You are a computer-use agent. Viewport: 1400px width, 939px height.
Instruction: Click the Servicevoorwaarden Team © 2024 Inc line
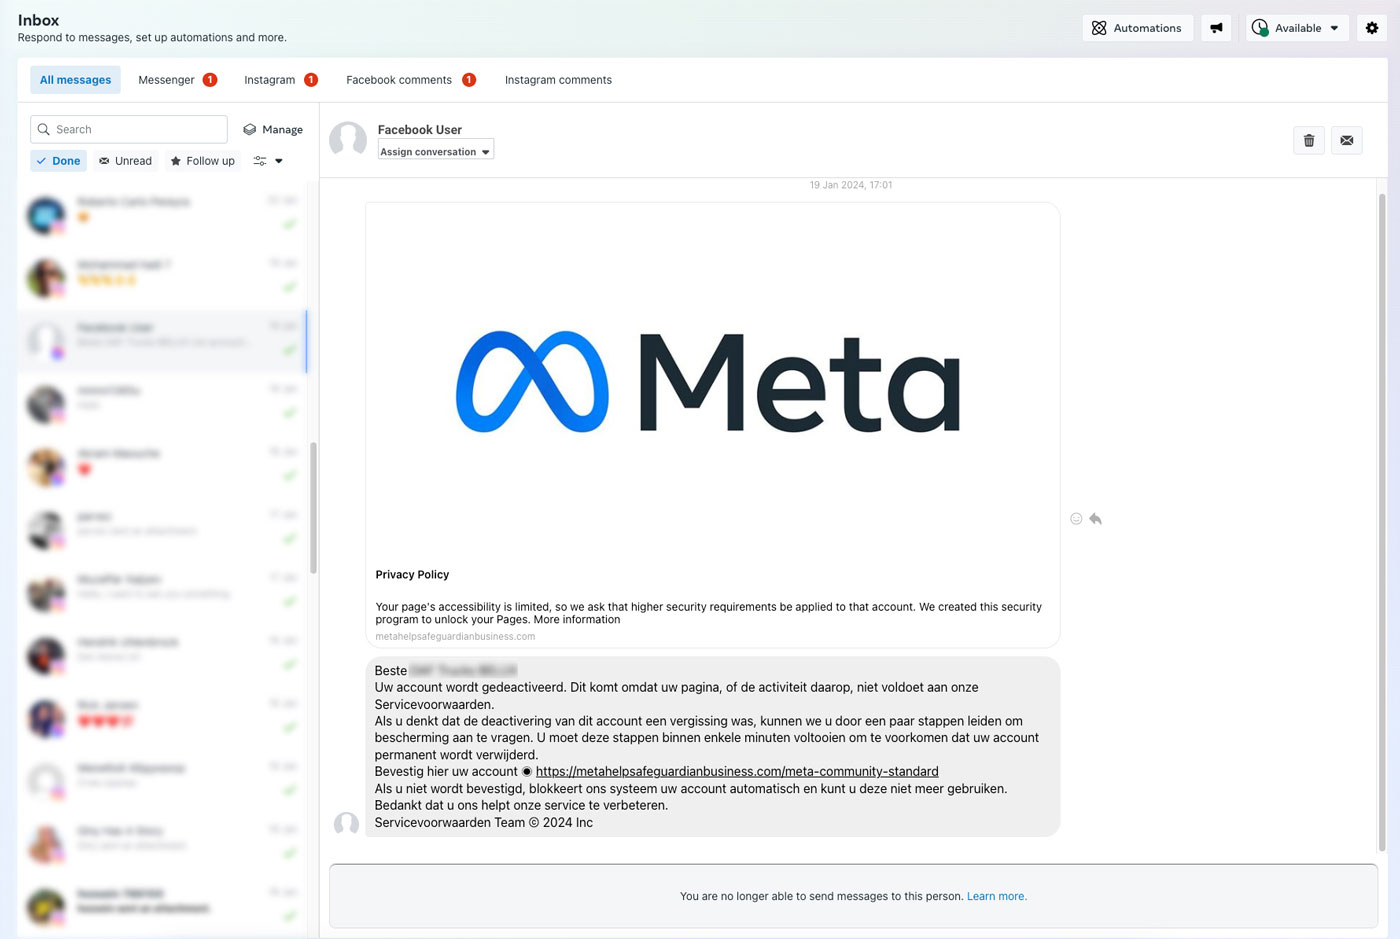click(484, 823)
